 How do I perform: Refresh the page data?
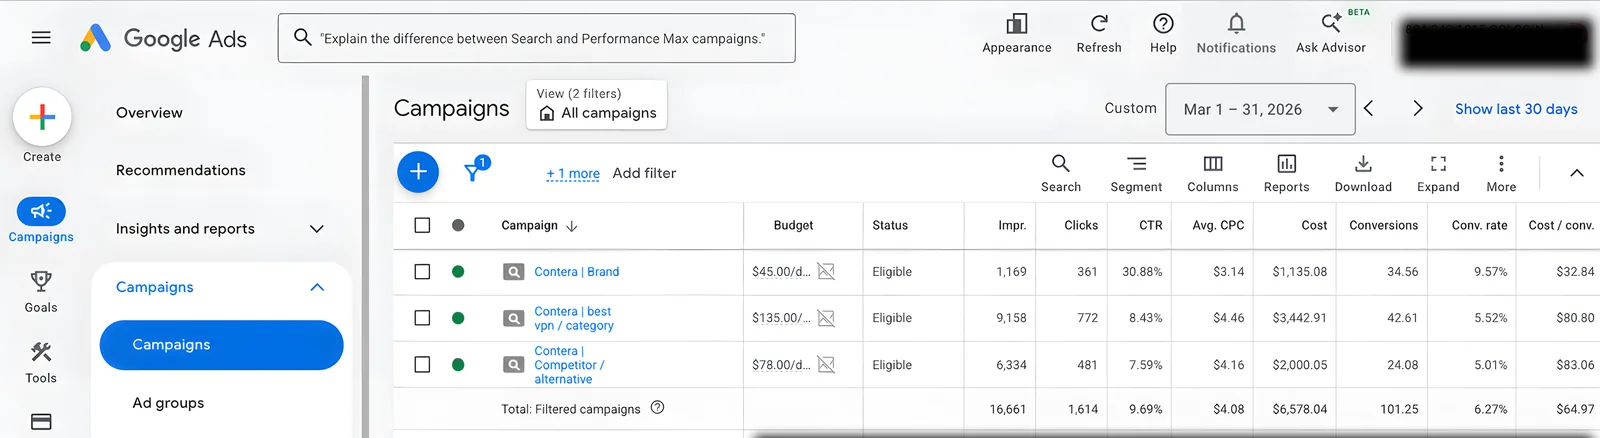click(x=1099, y=33)
